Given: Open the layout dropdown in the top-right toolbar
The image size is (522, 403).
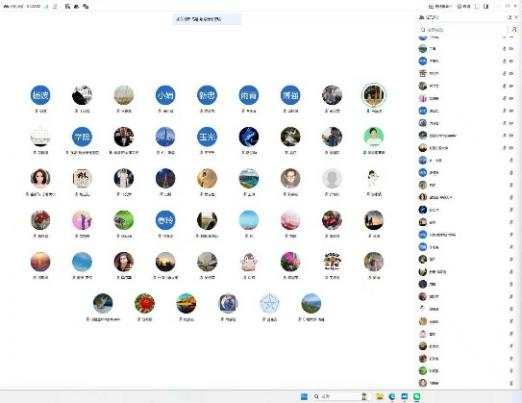Looking at the screenshot, I should coord(440,6).
